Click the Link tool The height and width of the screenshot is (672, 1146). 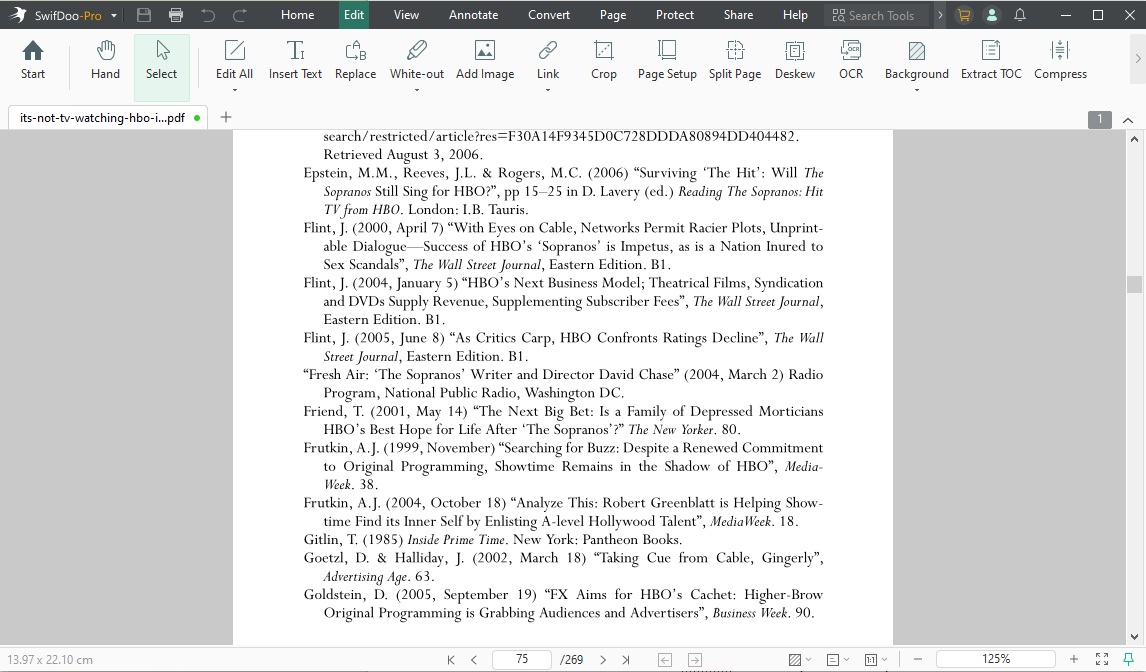pos(547,61)
